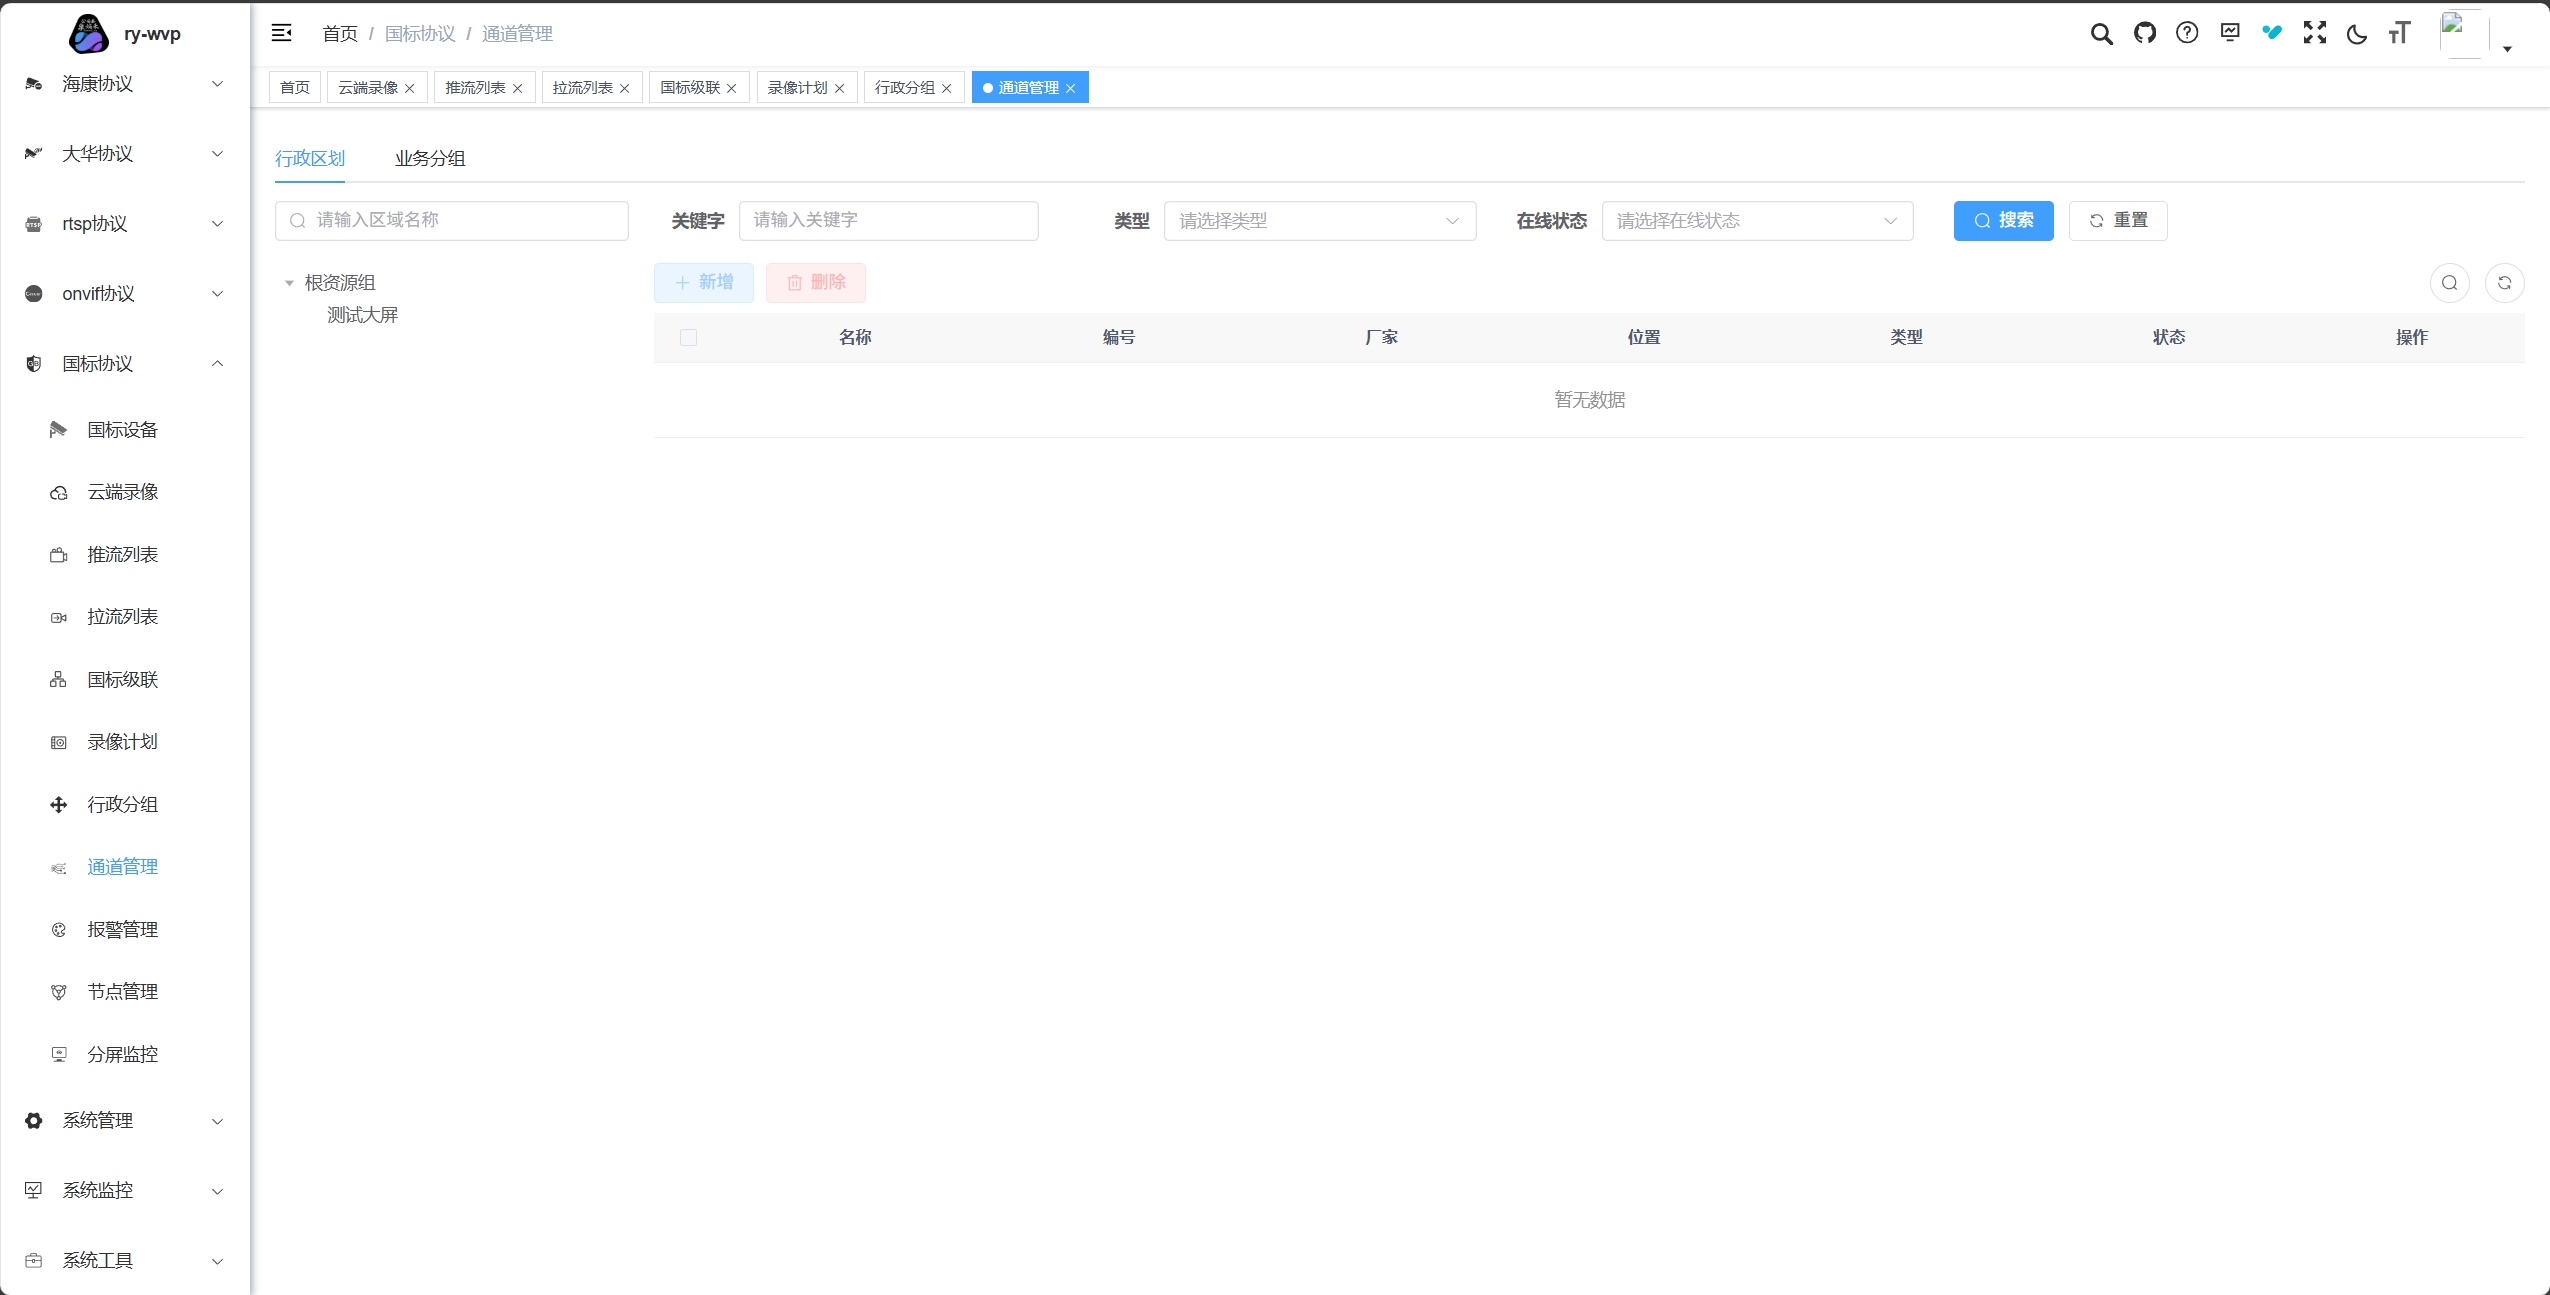Close the 云端录像 page tab

point(410,89)
